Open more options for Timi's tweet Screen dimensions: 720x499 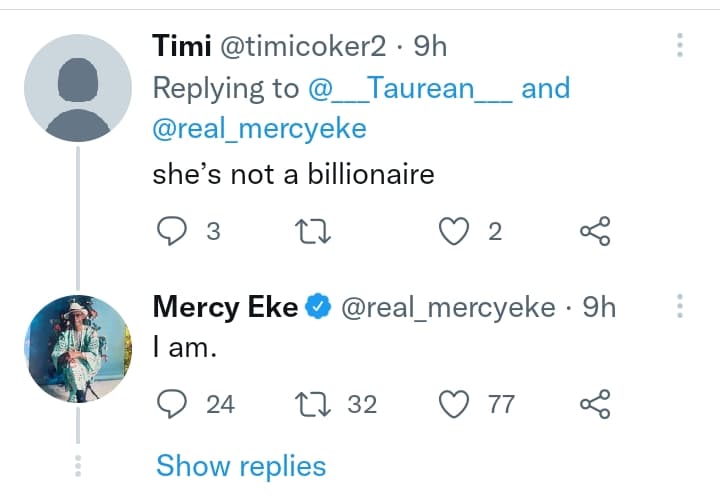click(x=680, y=45)
